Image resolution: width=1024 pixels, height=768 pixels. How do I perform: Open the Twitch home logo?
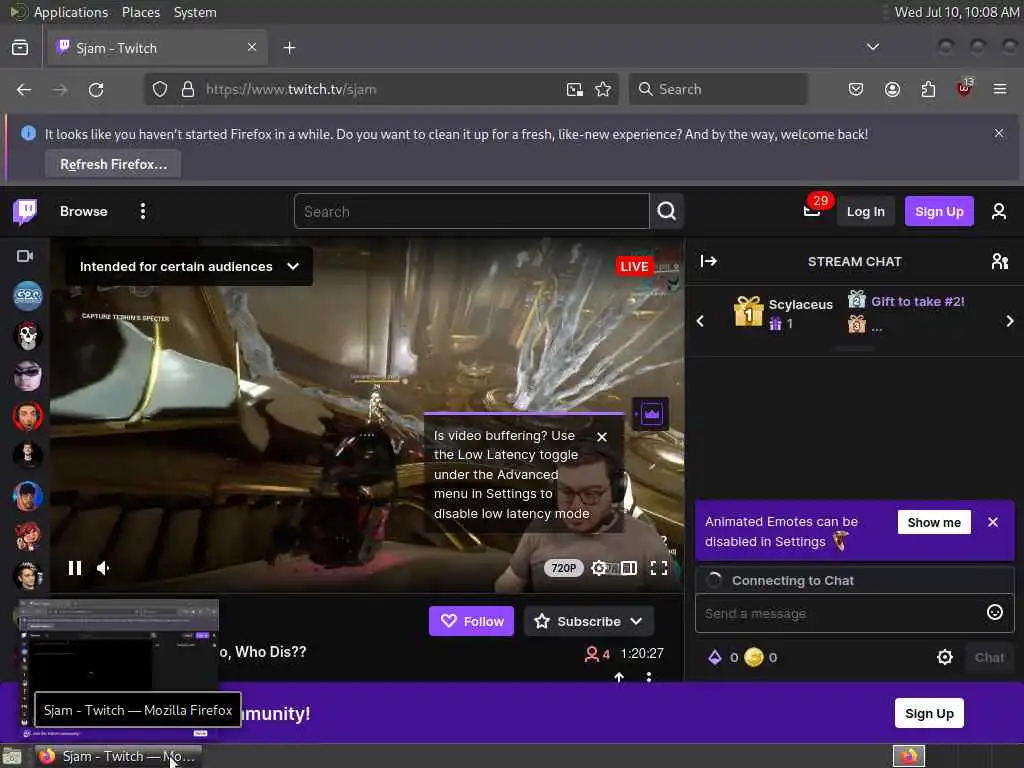pos(25,212)
